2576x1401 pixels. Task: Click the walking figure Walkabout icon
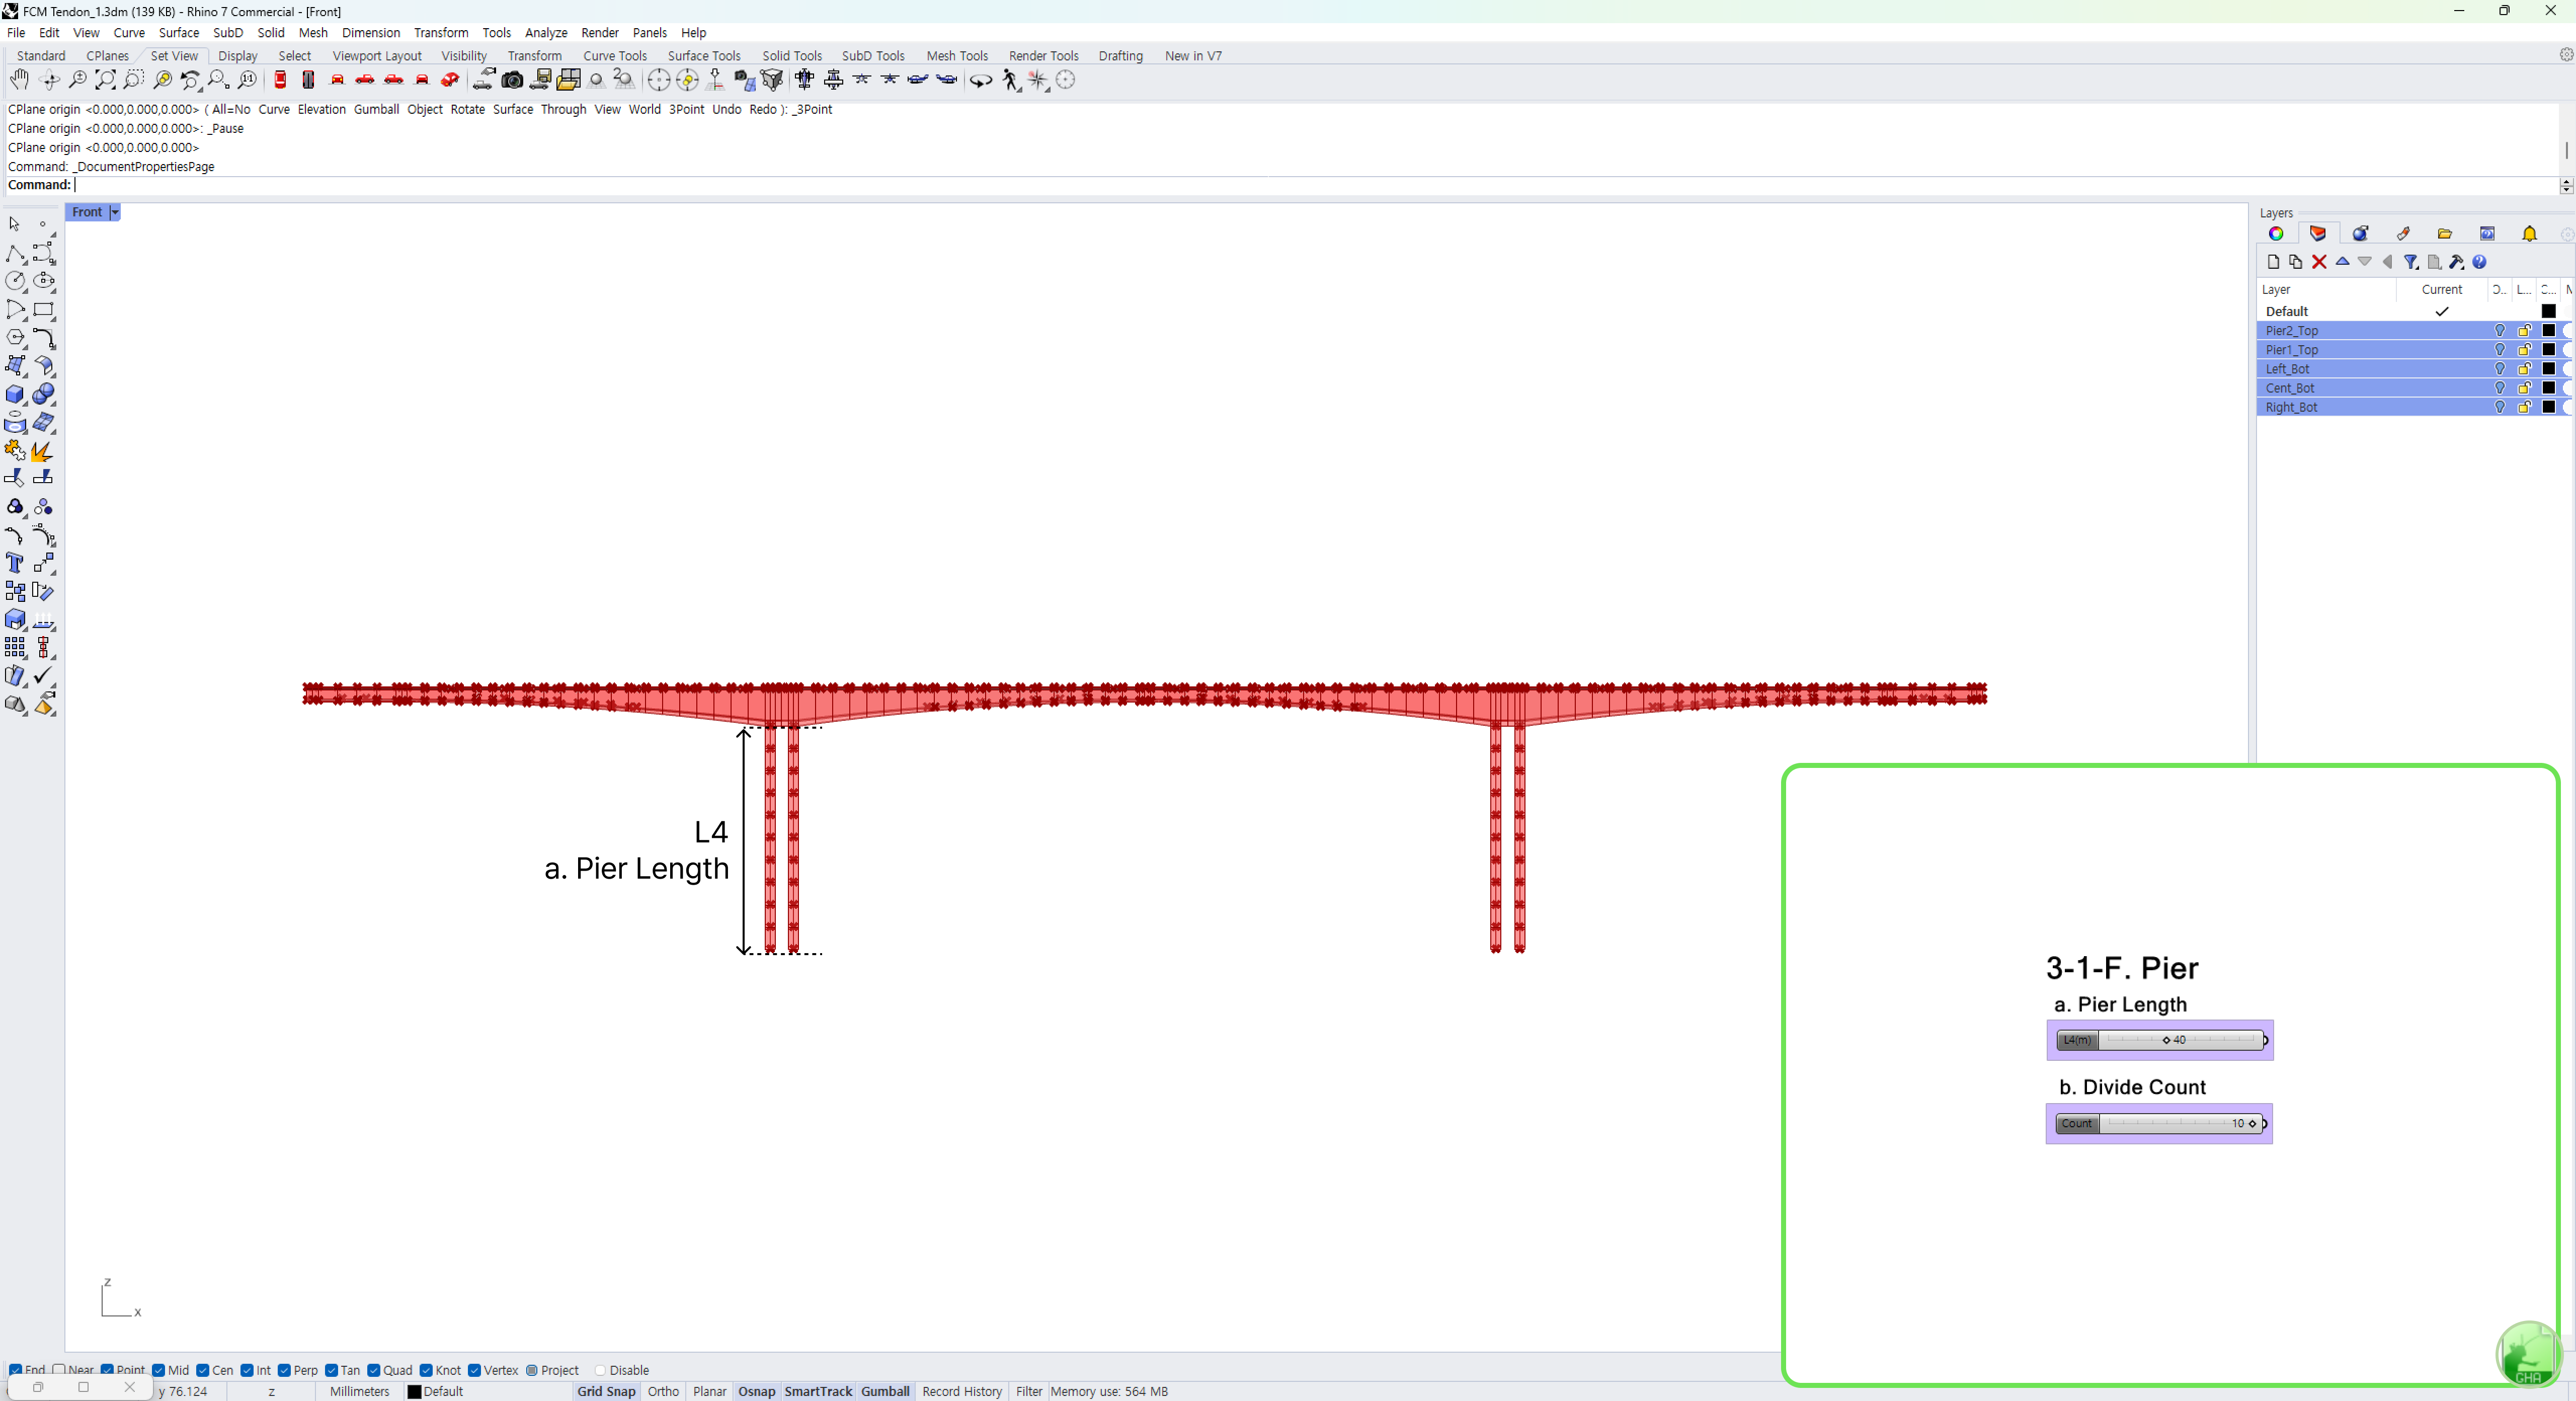tap(1011, 80)
